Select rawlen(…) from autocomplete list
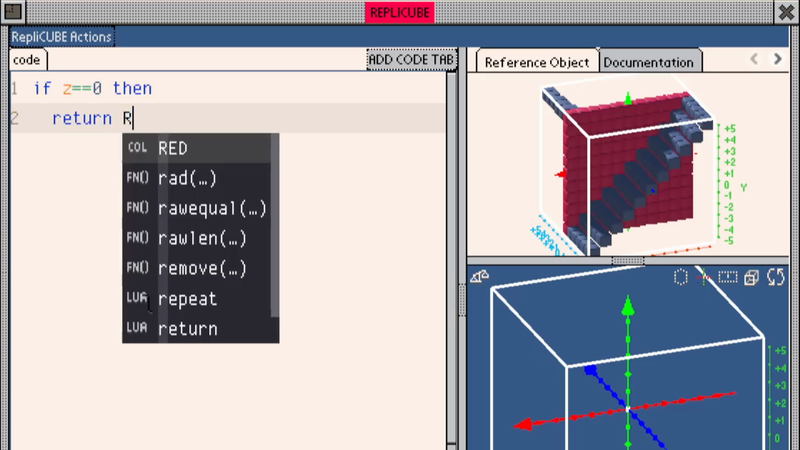The height and width of the screenshot is (450, 800). click(x=196, y=238)
